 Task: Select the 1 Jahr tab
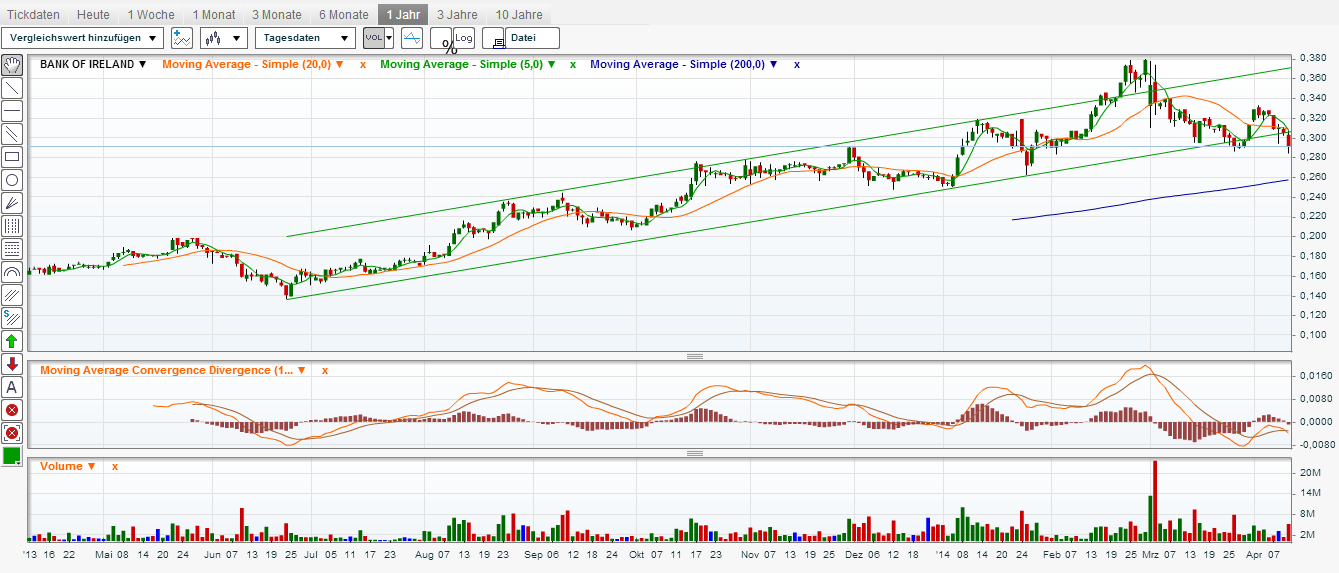(x=404, y=15)
